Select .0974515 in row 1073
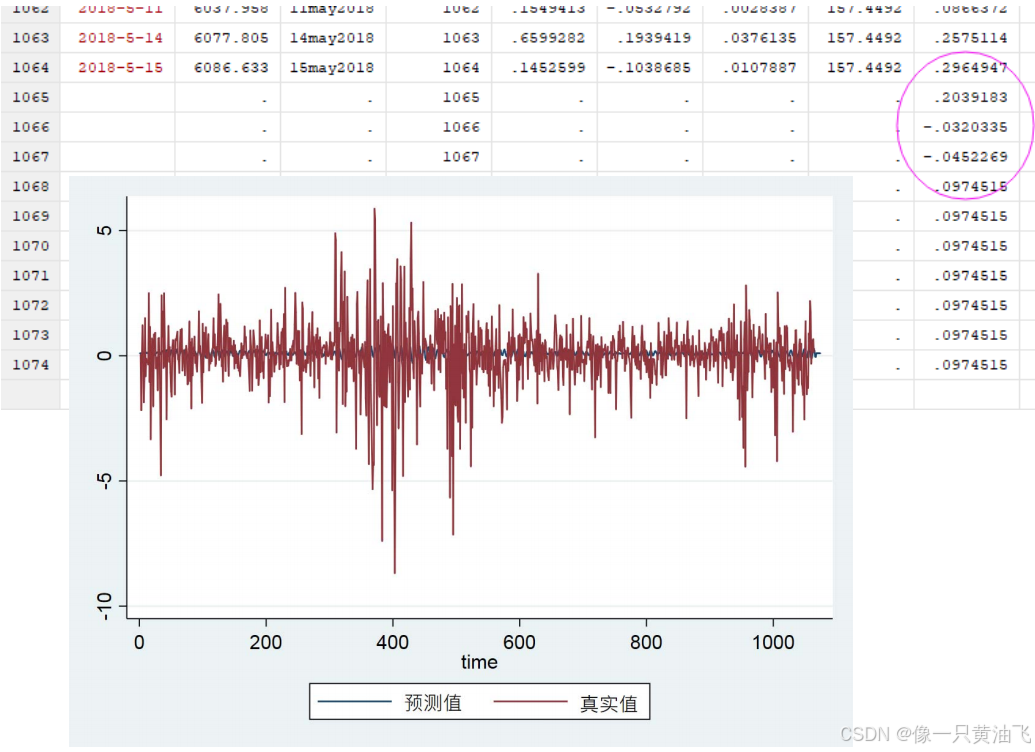This screenshot has height=752, width=1035. point(970,335)
